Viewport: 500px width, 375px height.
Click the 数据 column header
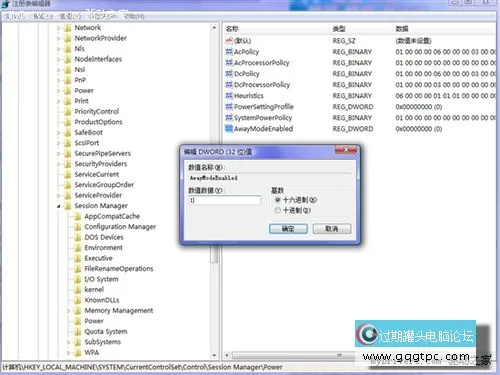(x=402, y=29)
